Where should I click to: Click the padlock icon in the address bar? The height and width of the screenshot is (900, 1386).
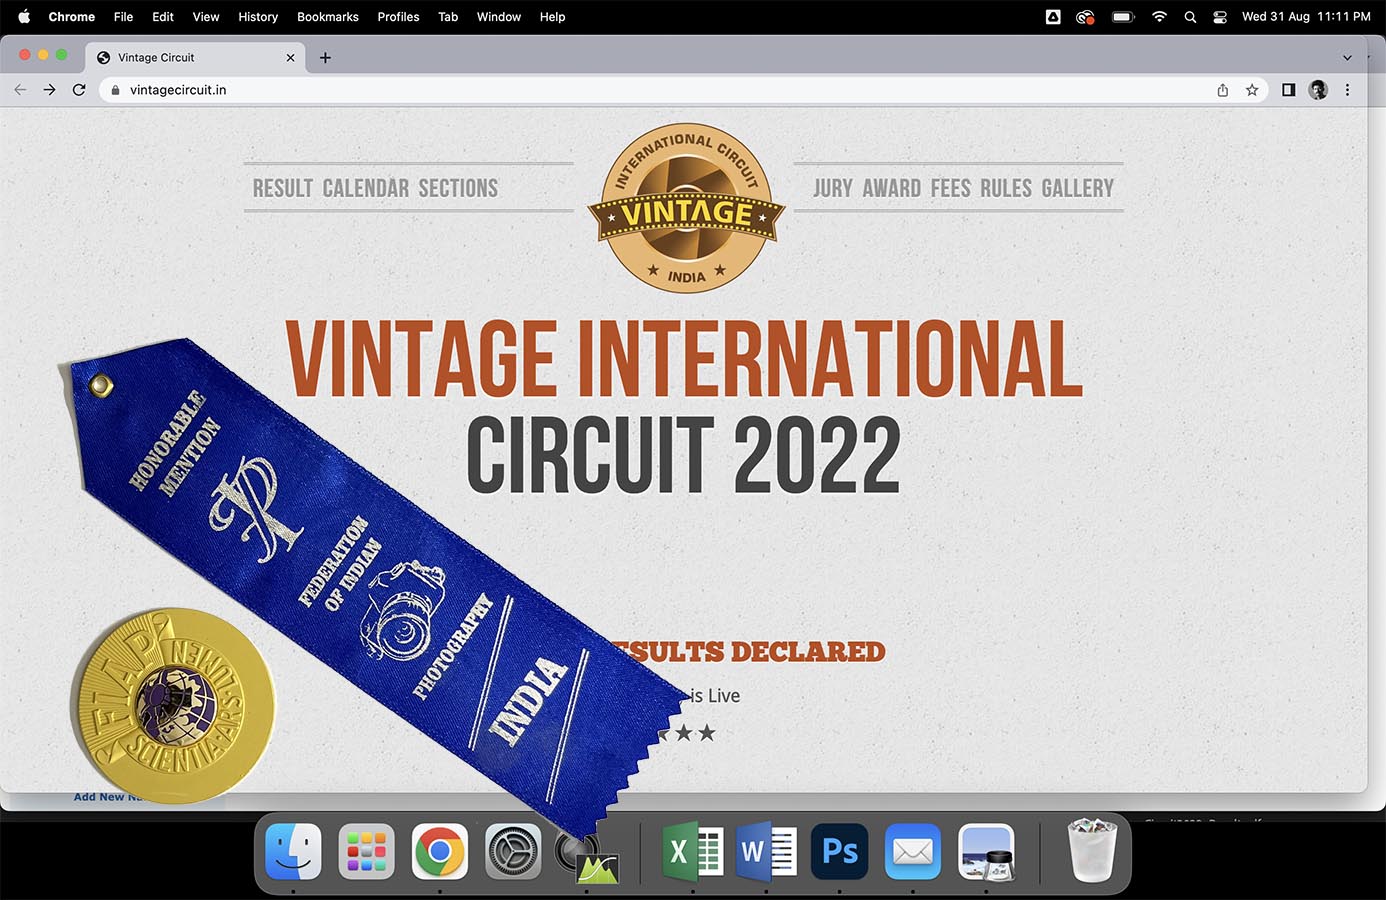115,89
